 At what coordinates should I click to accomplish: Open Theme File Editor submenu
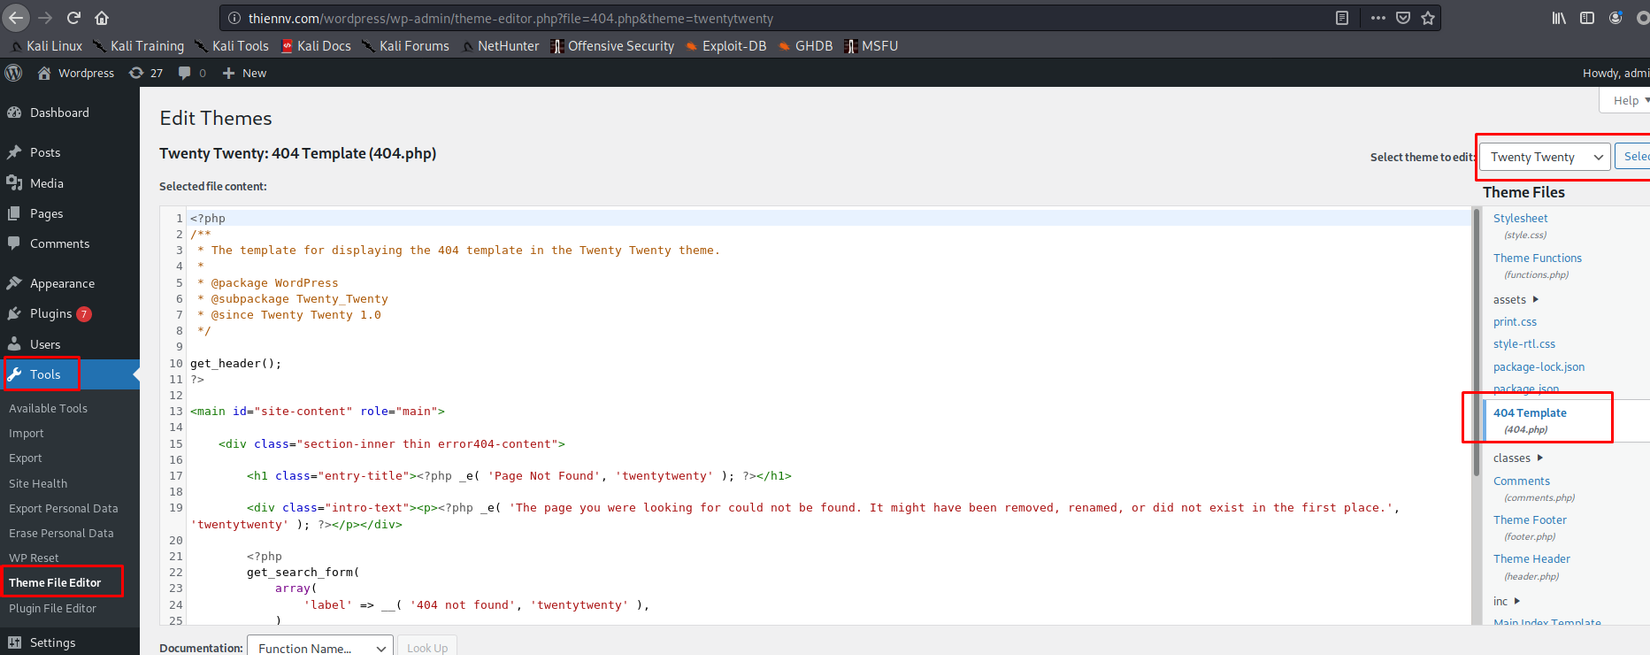coord(55,582)
